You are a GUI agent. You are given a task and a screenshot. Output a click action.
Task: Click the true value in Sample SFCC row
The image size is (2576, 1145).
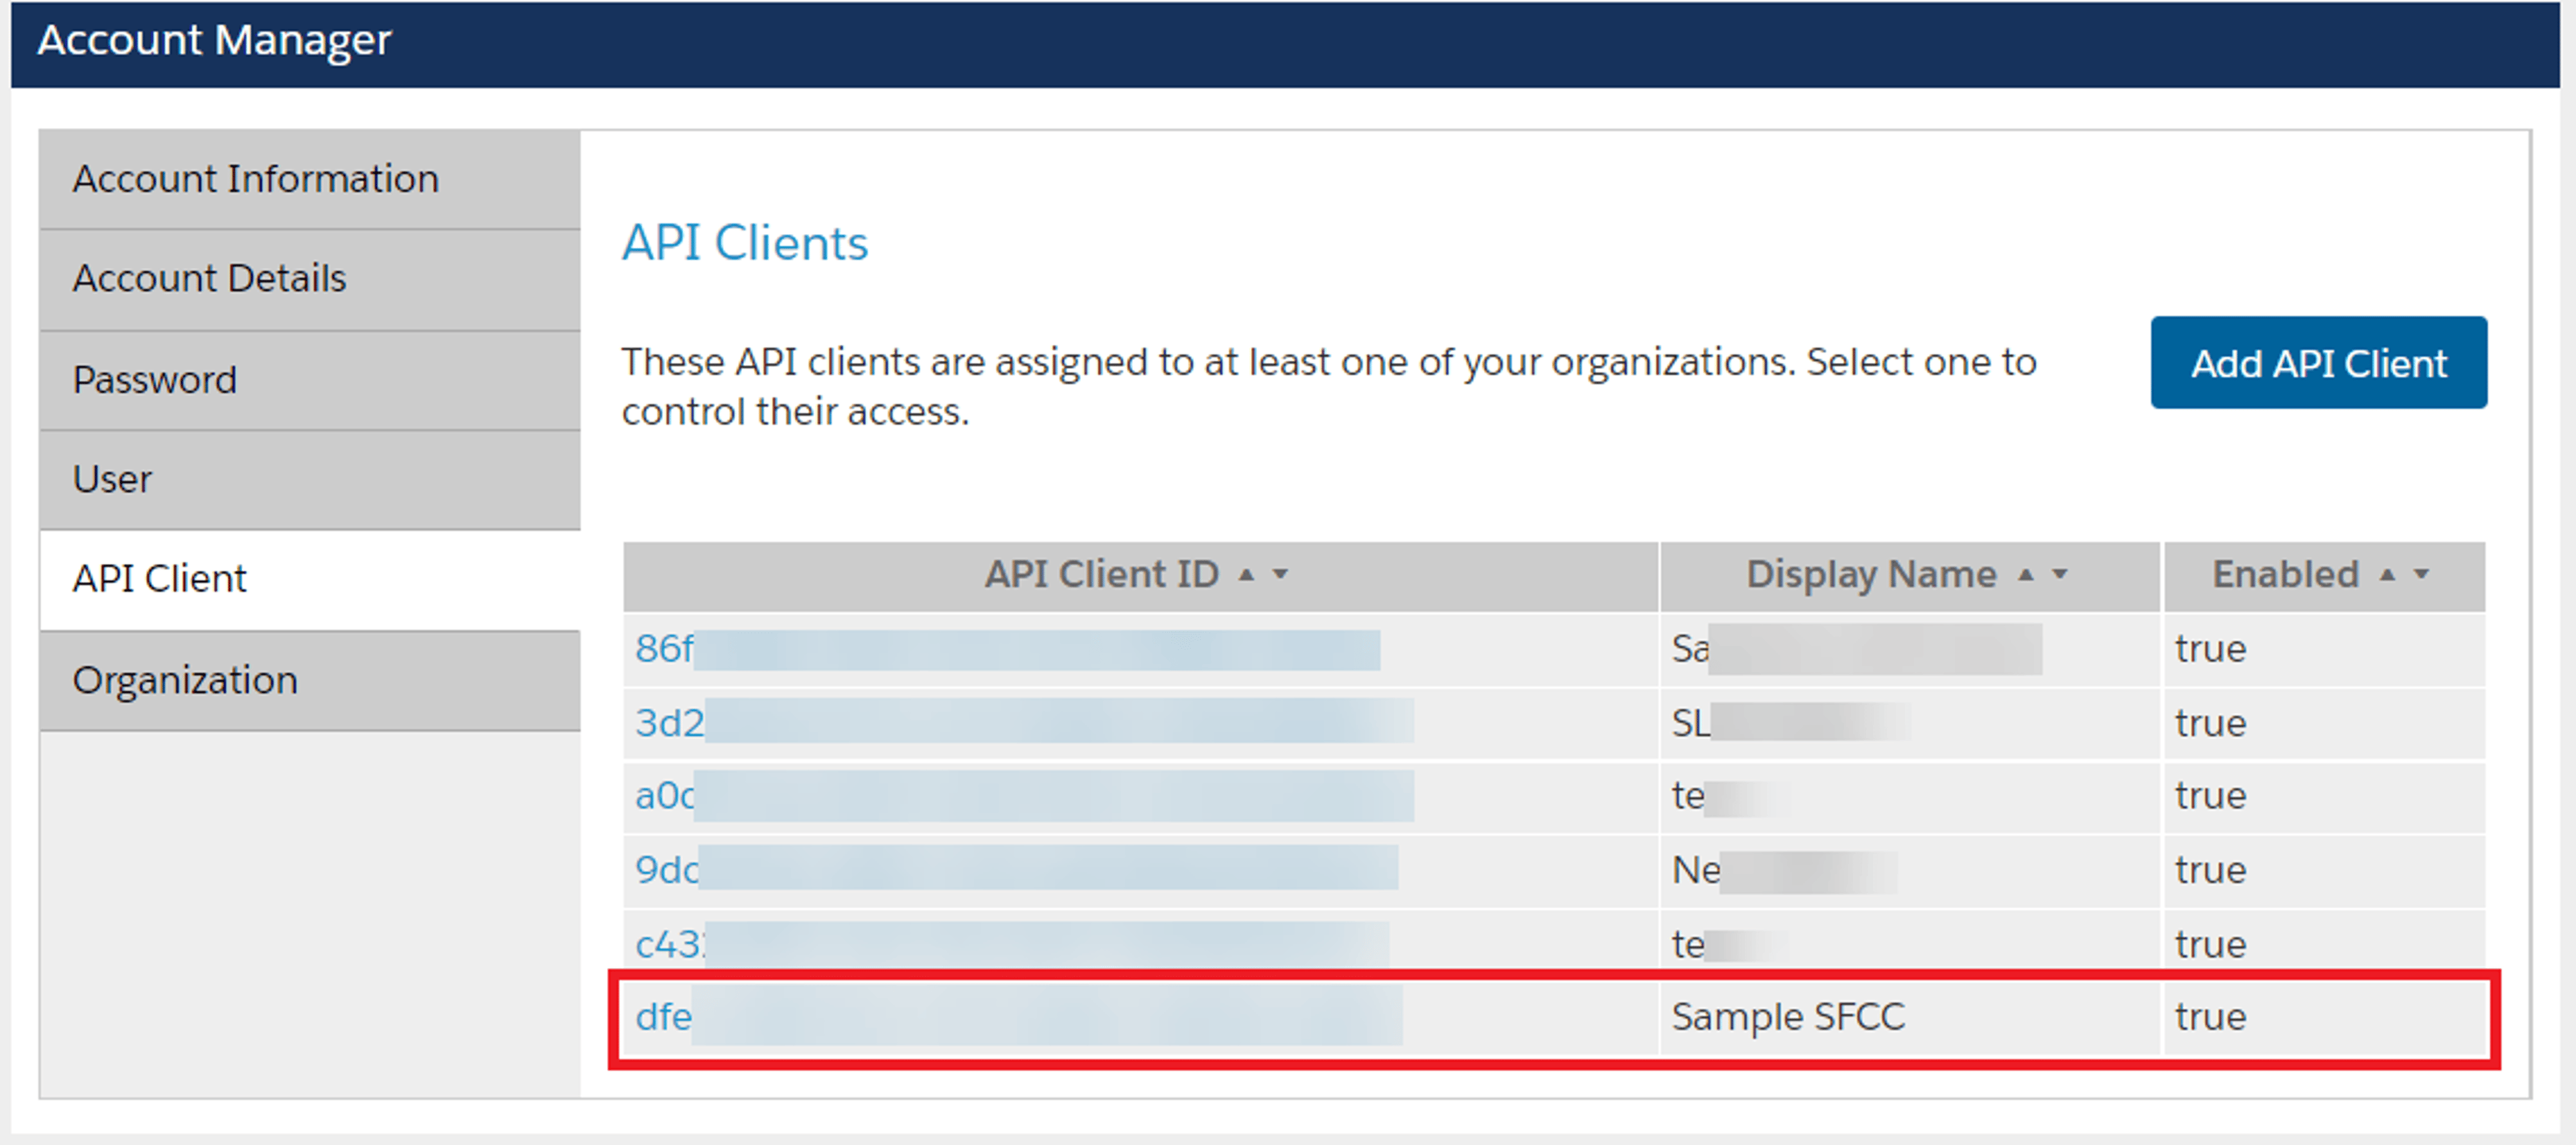point(2211,1017)
